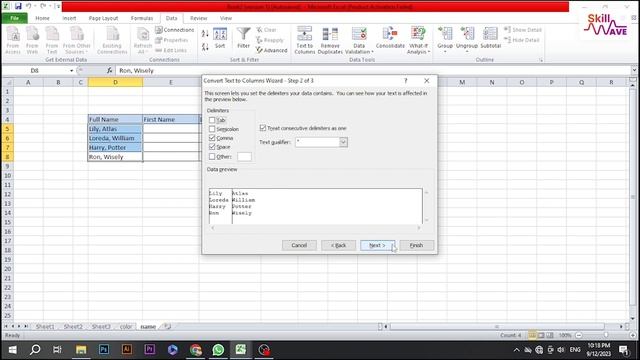Toggle Treat consecutive delimiters as one
640x360 pixels.
[x=263, y=128]
